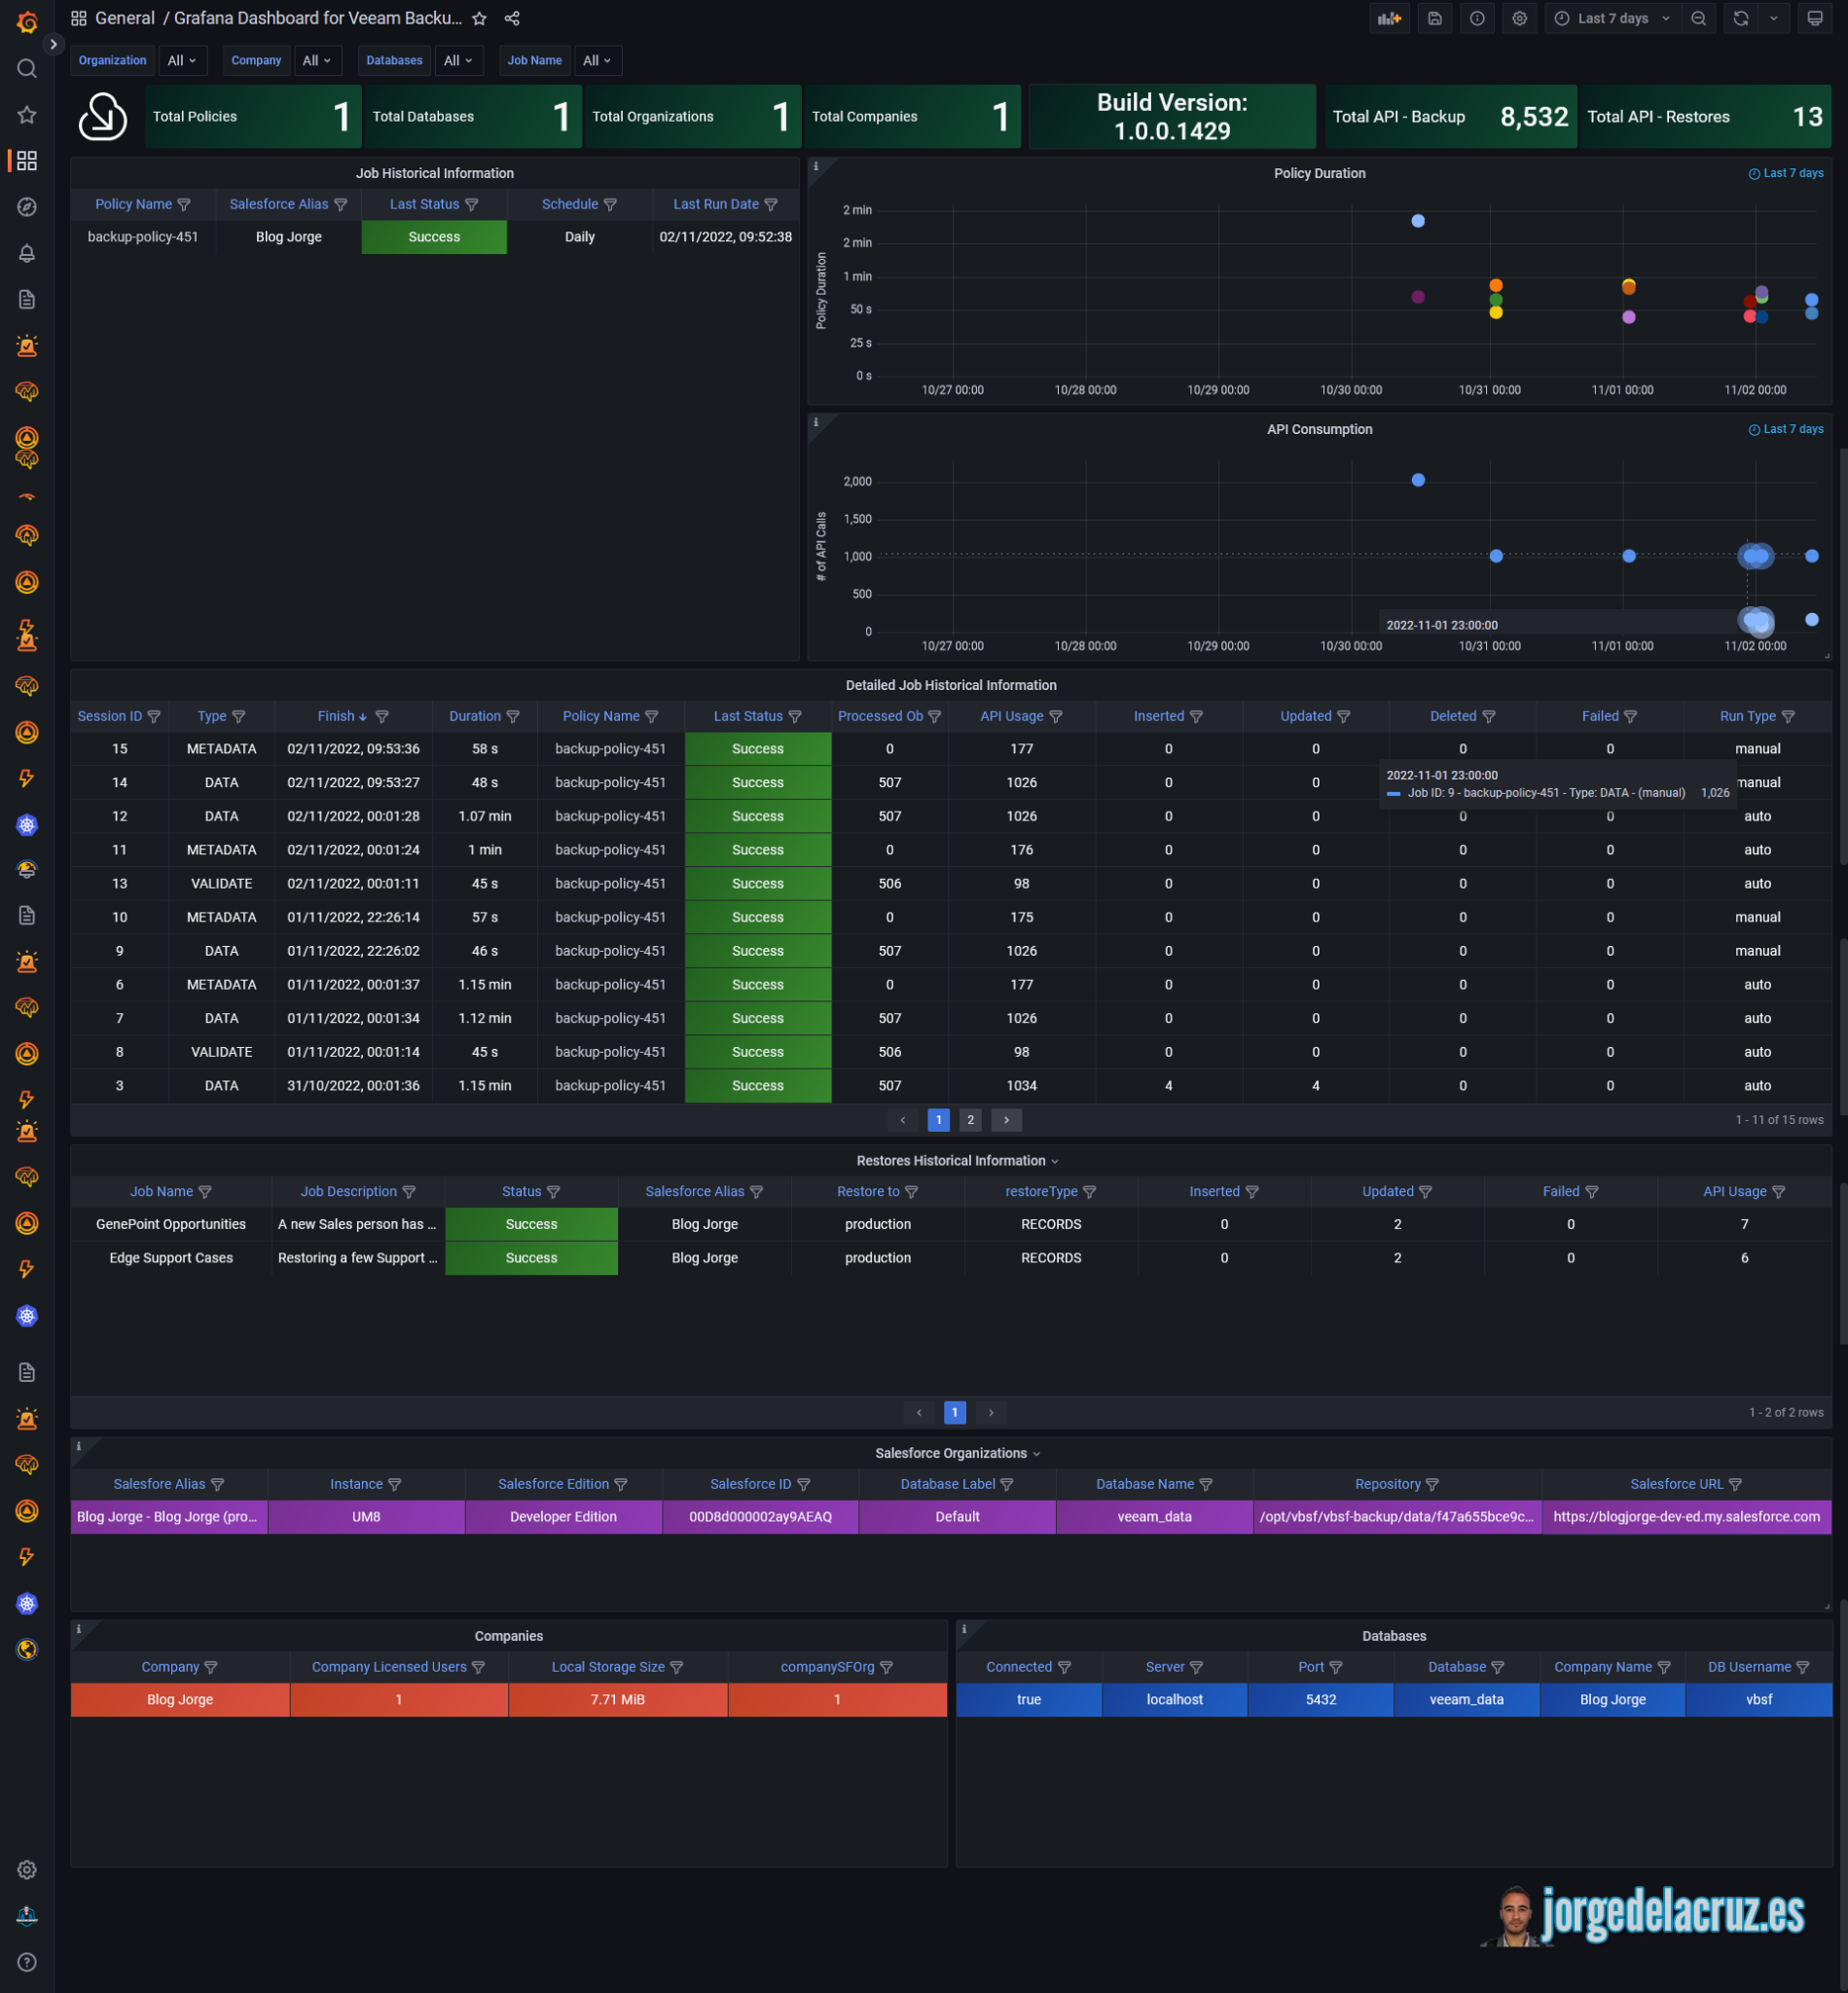Open the Organization filter dropdown
Viewport: 1848px width, 1993px height.
182,60
